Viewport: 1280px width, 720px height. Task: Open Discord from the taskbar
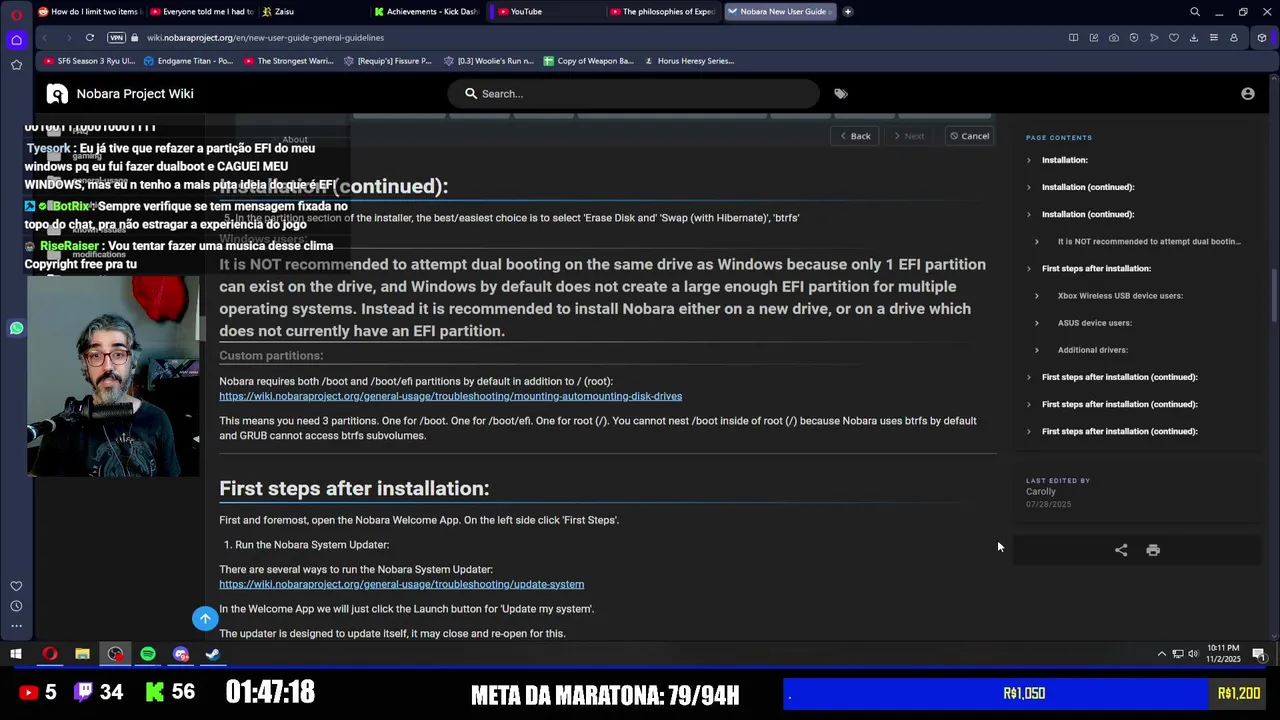[x=180, y=655]
